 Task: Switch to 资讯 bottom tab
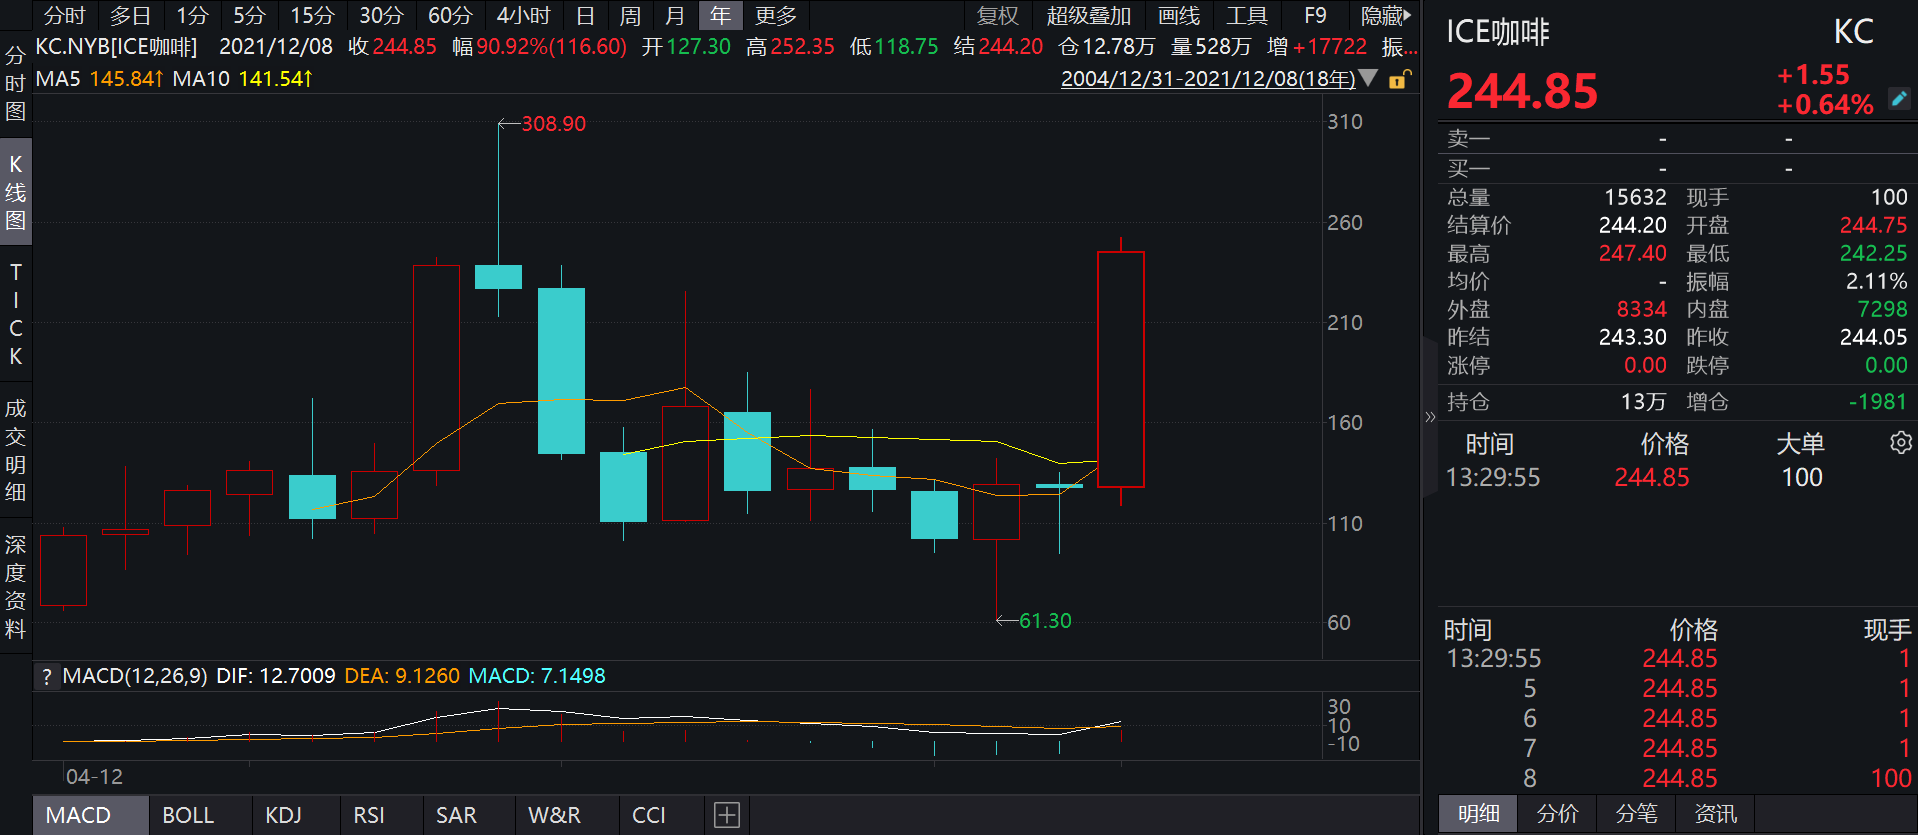click(1715, 814)
